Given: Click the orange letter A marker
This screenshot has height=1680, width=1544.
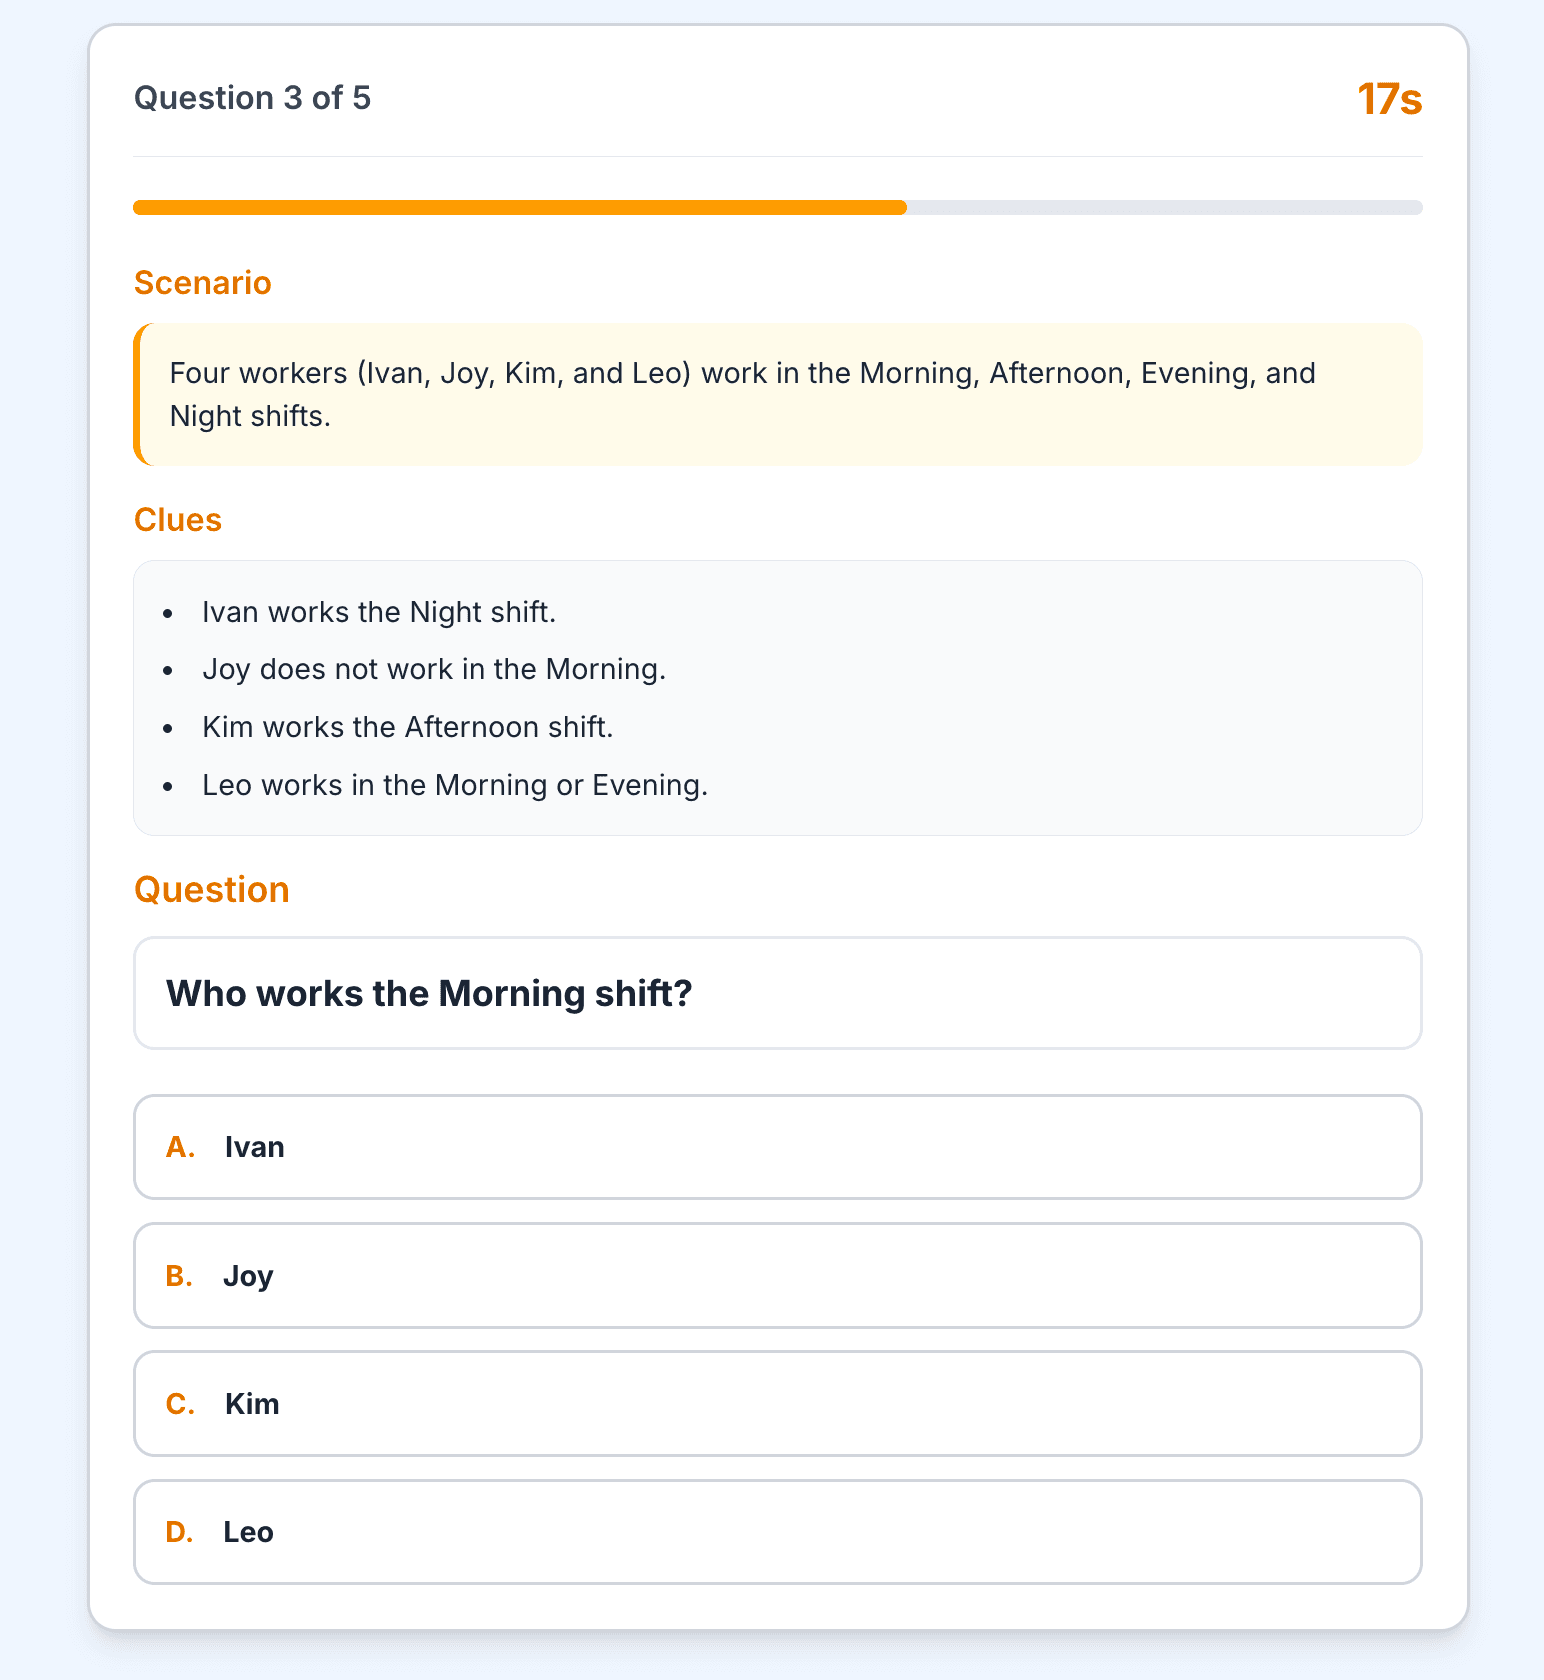Looking at the screenshot, I should click(180, 1147).
